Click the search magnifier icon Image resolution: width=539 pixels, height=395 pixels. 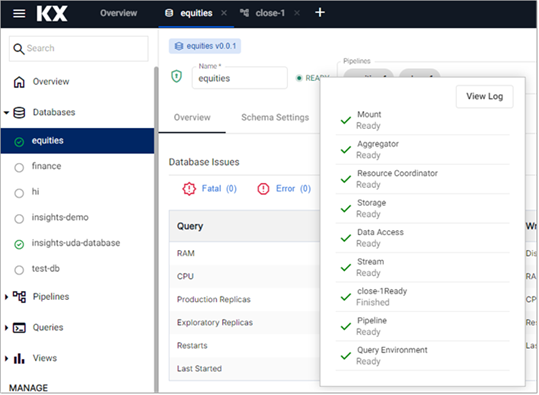(19, 48)
